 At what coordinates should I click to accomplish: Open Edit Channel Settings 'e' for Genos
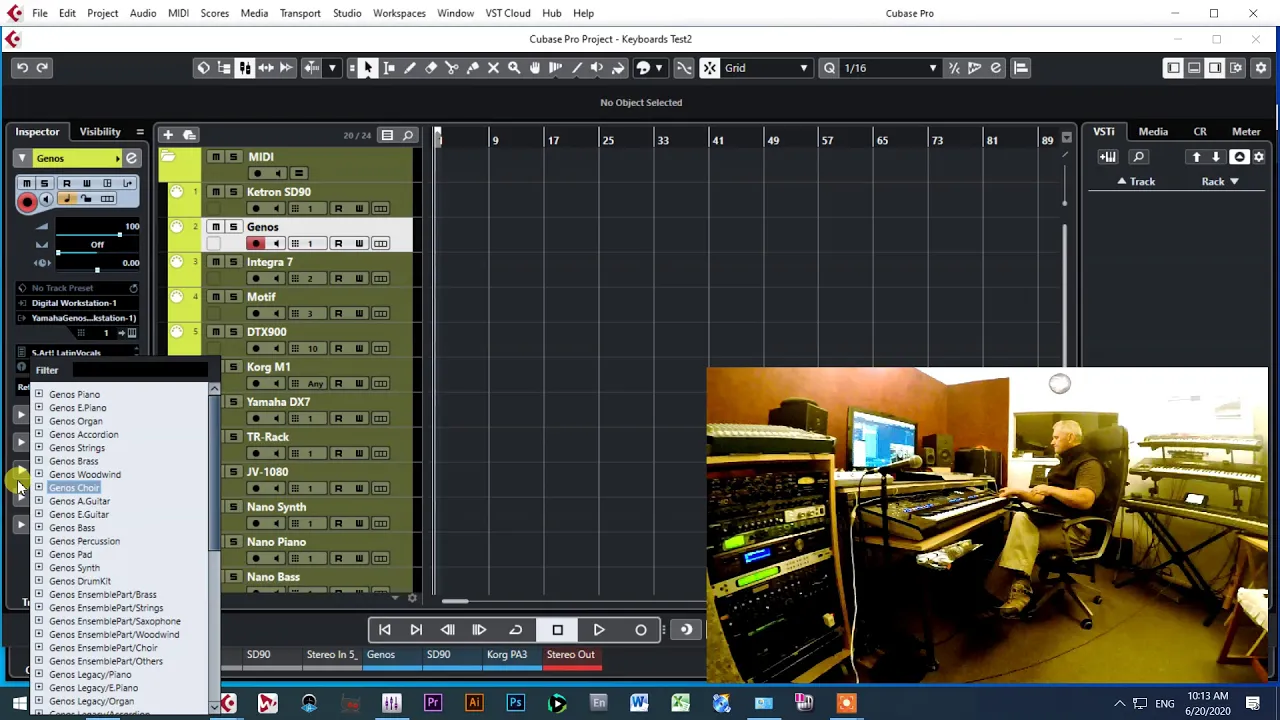[131, 158]
